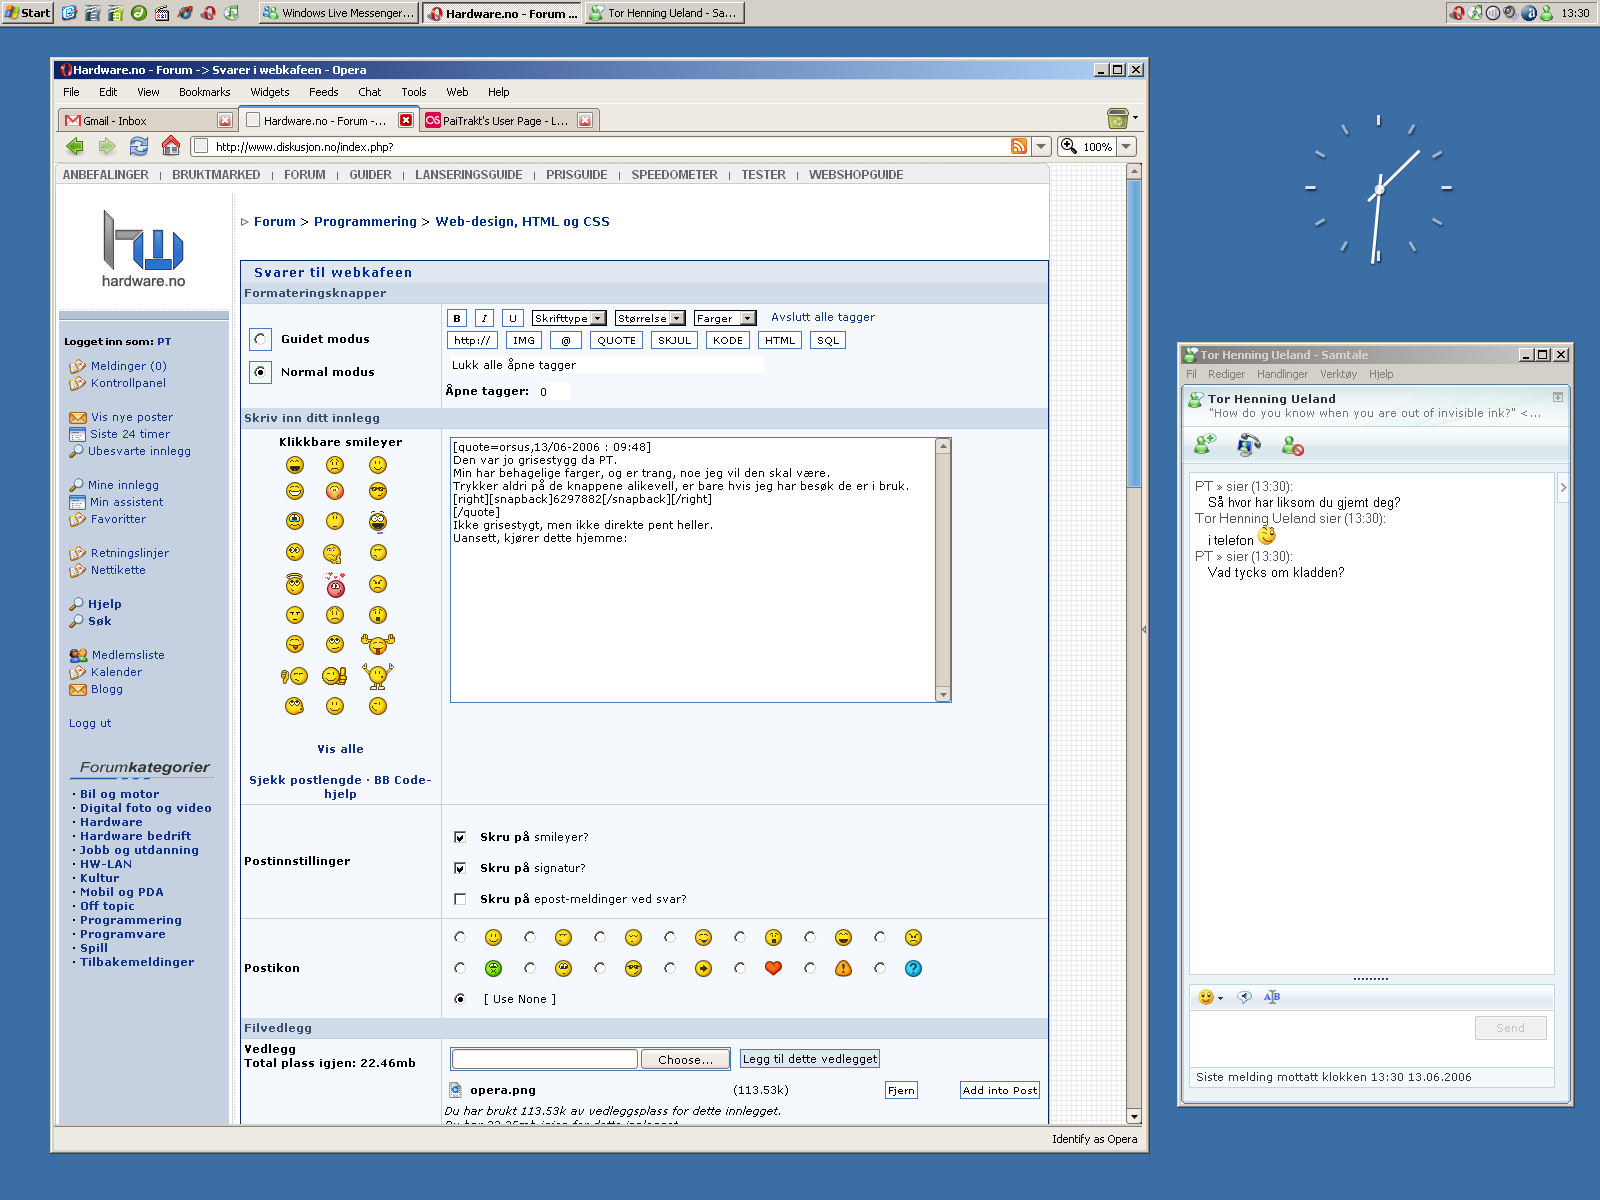
Task: Open the Feeds menu in Opera
Action: [324, 92]
